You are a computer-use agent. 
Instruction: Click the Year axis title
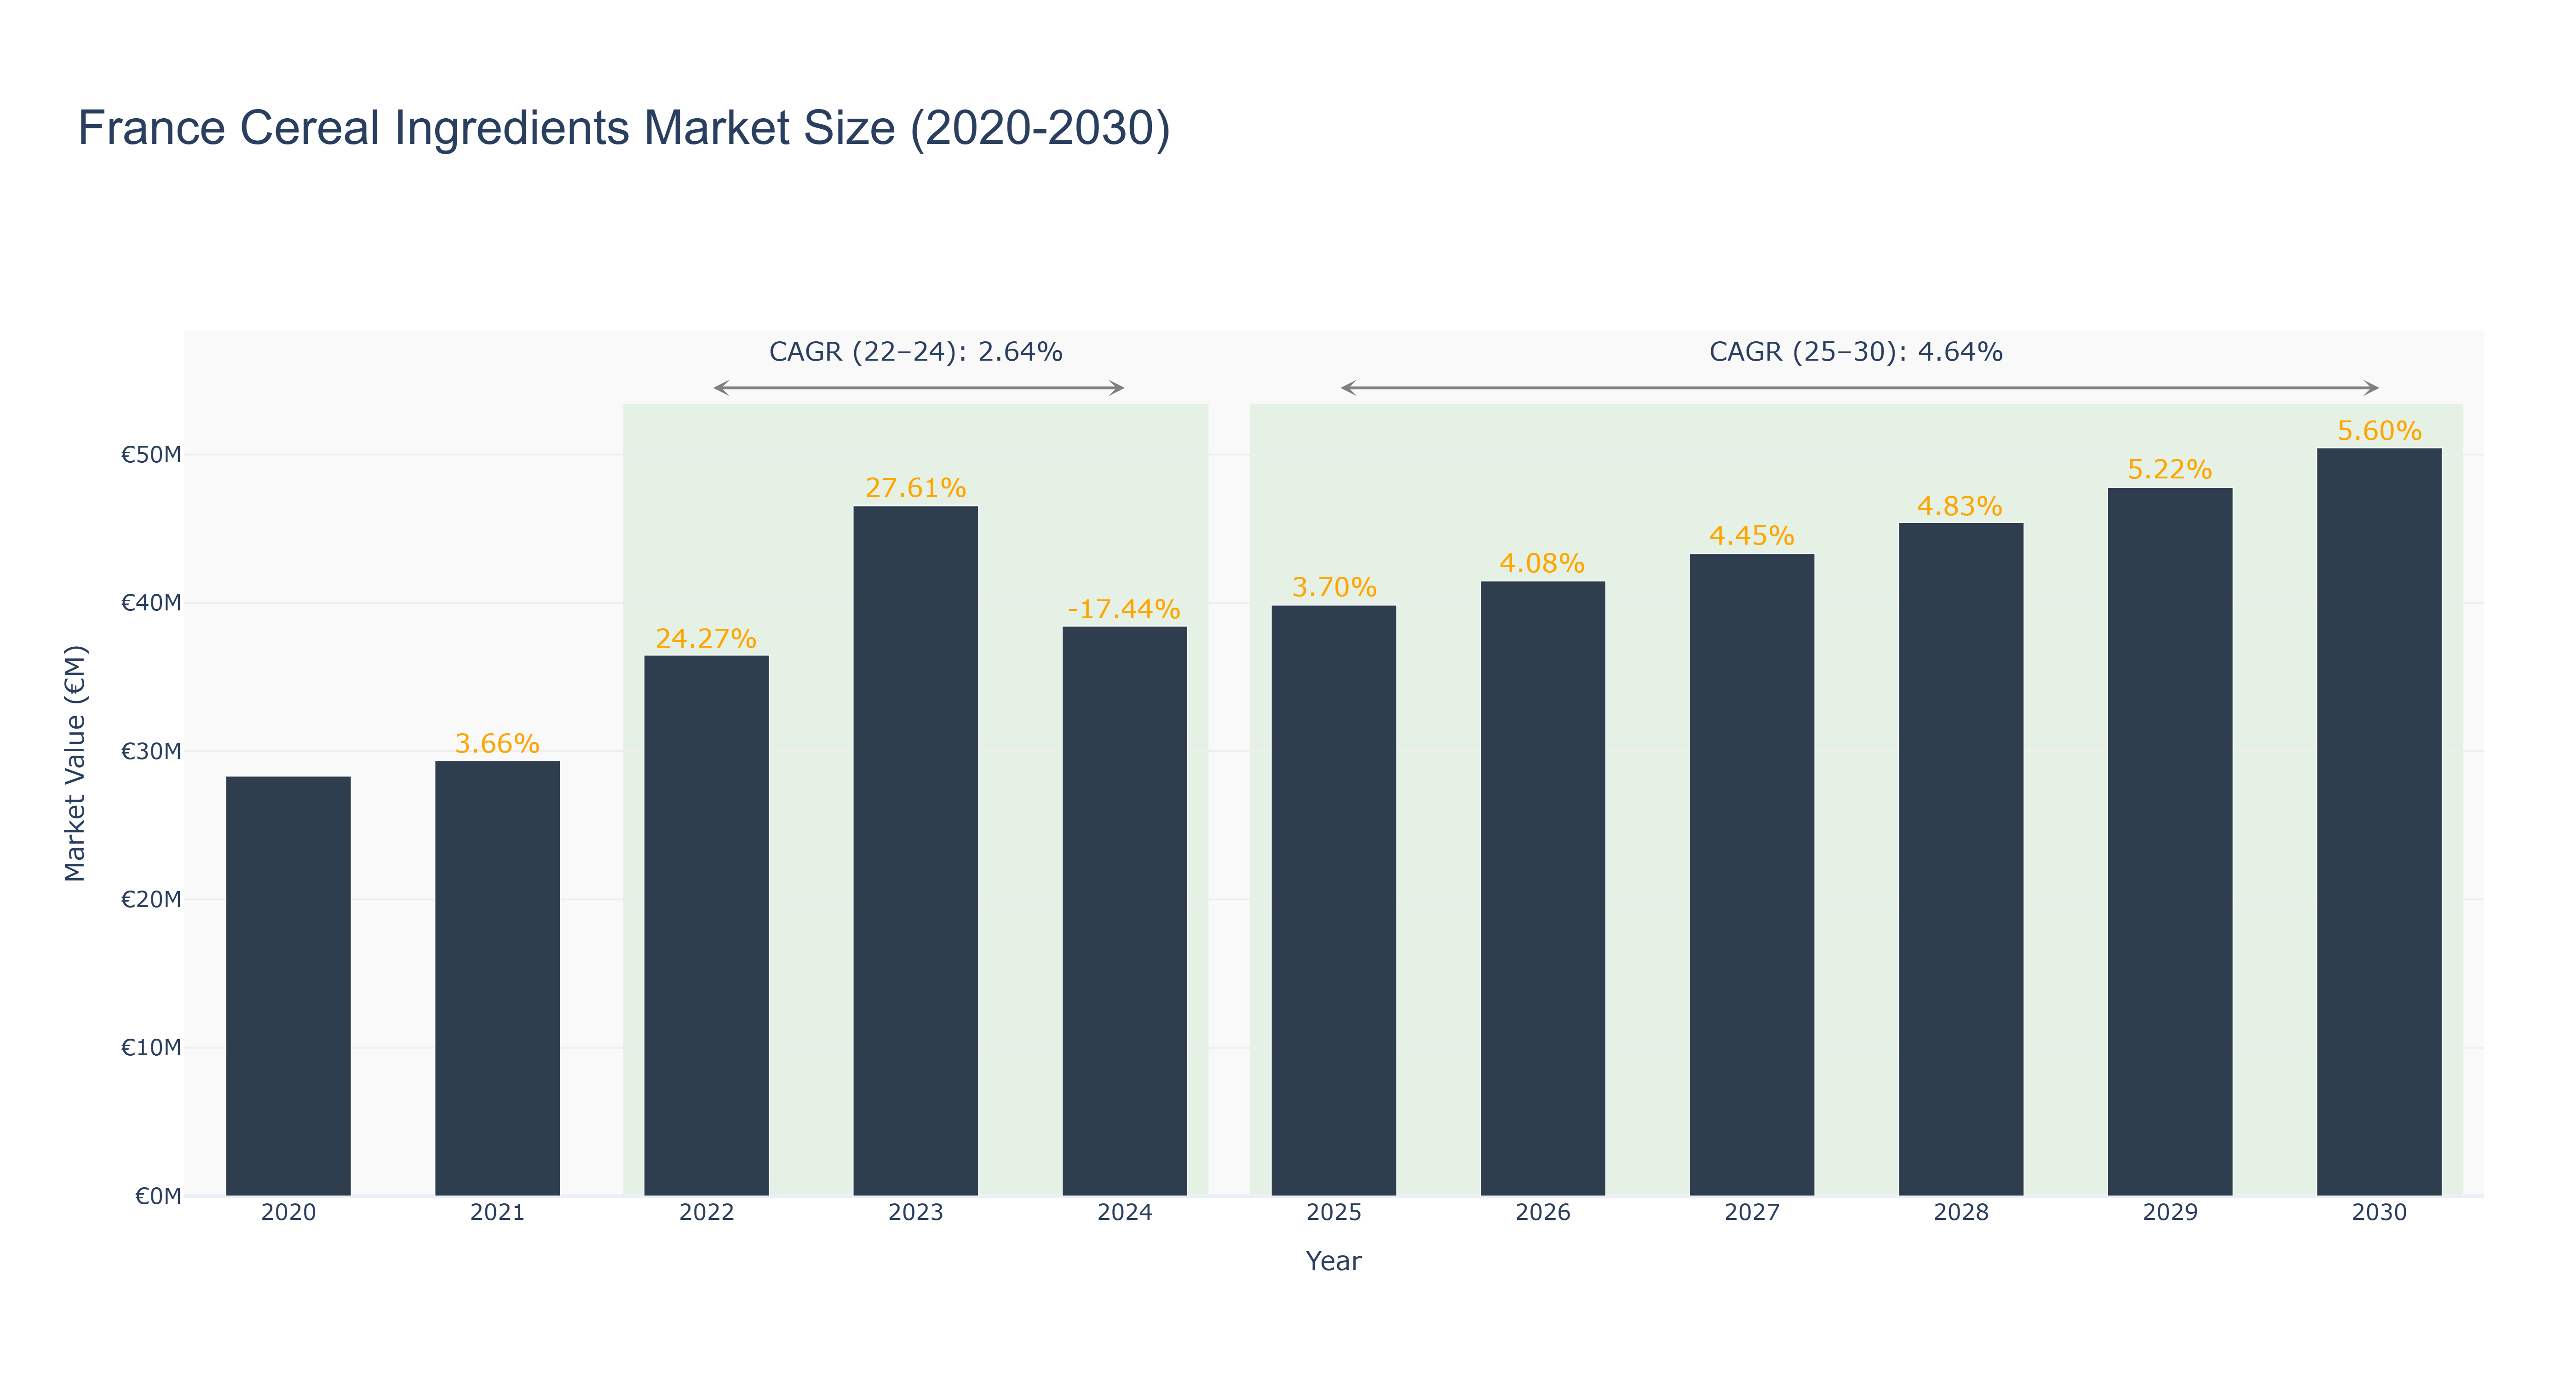coord(1333,1261)
